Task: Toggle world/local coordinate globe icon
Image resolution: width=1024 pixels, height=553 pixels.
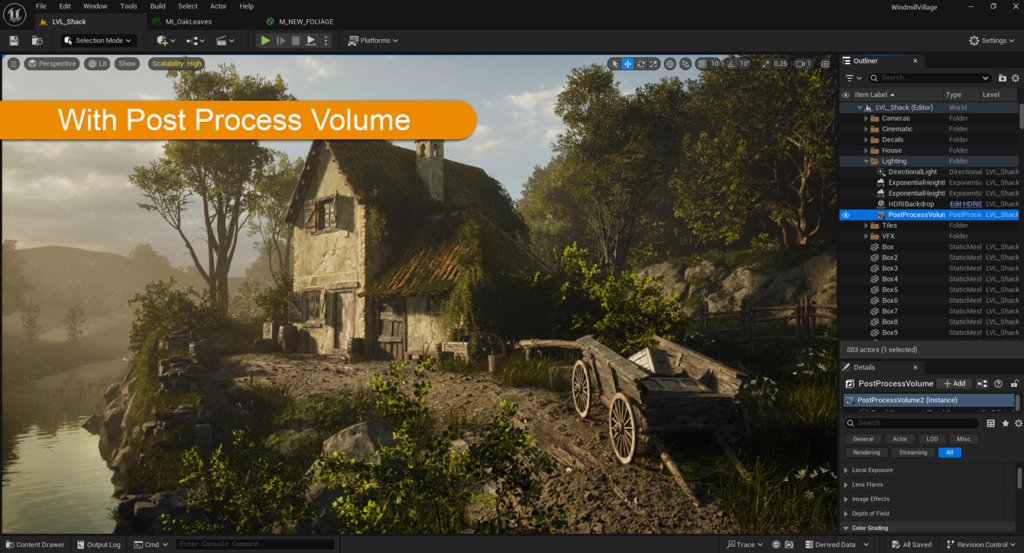Action: (670, 63)
